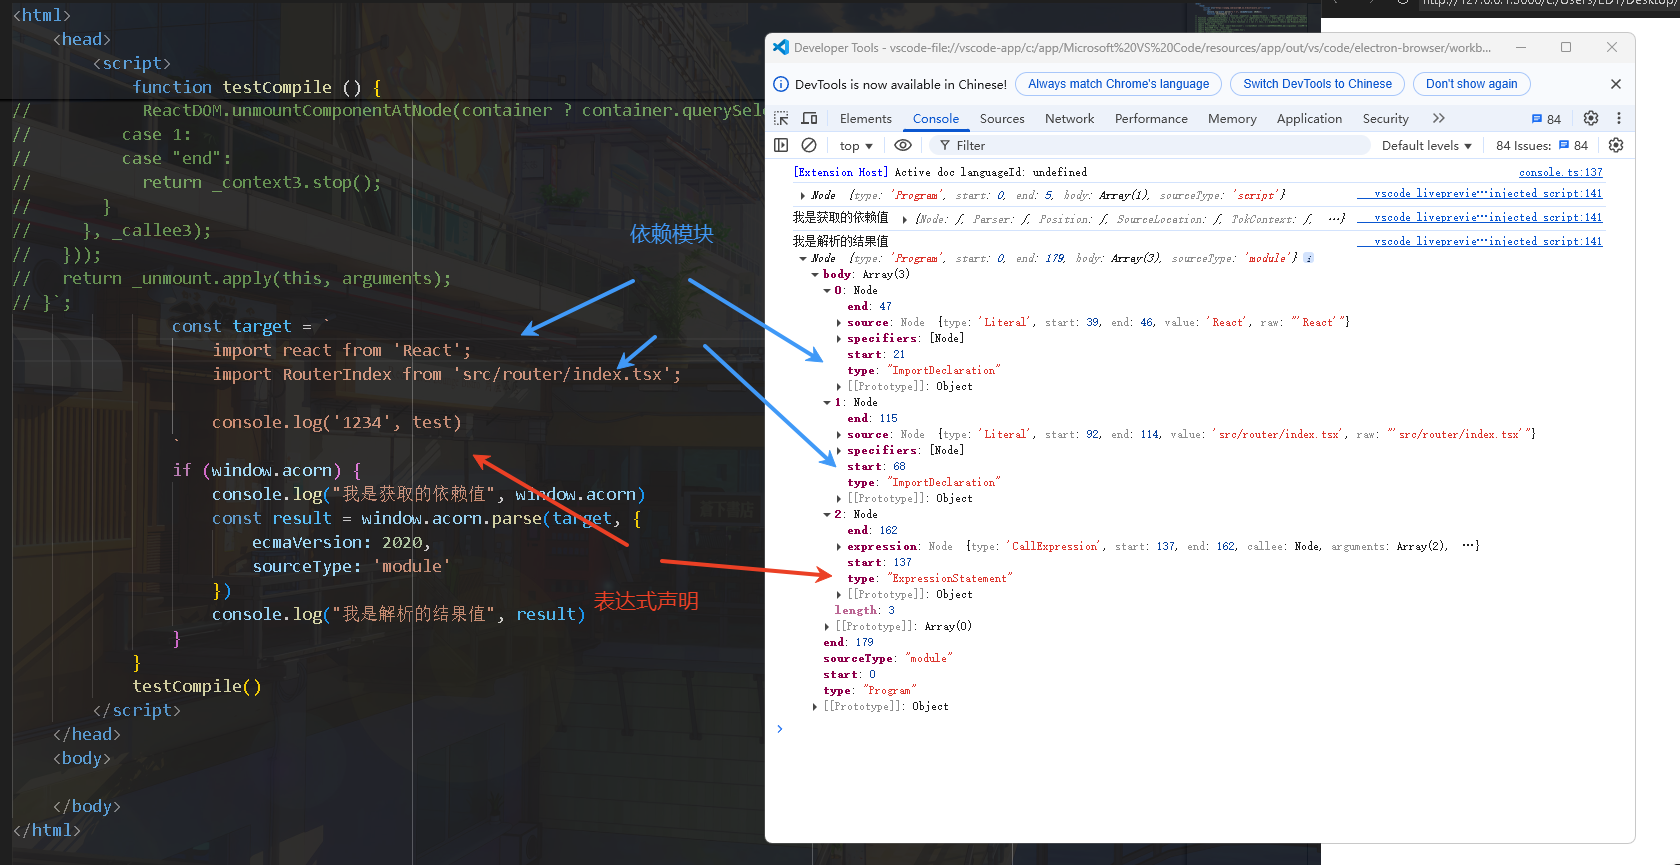Screen dimensions: 1680x865
Task: Expand the source Literal 'React' node
Action: (839, 322)
